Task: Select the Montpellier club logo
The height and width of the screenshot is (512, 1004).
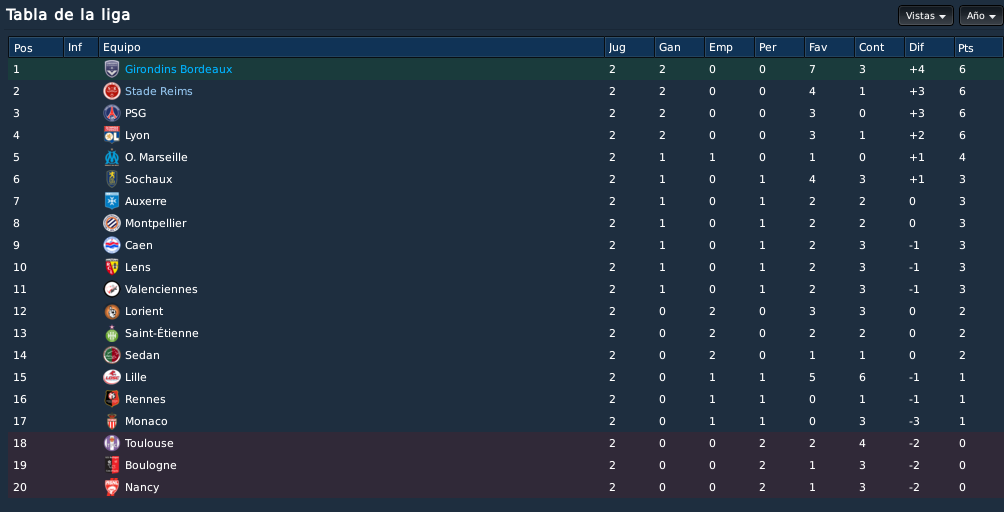Action: point(112,223)
